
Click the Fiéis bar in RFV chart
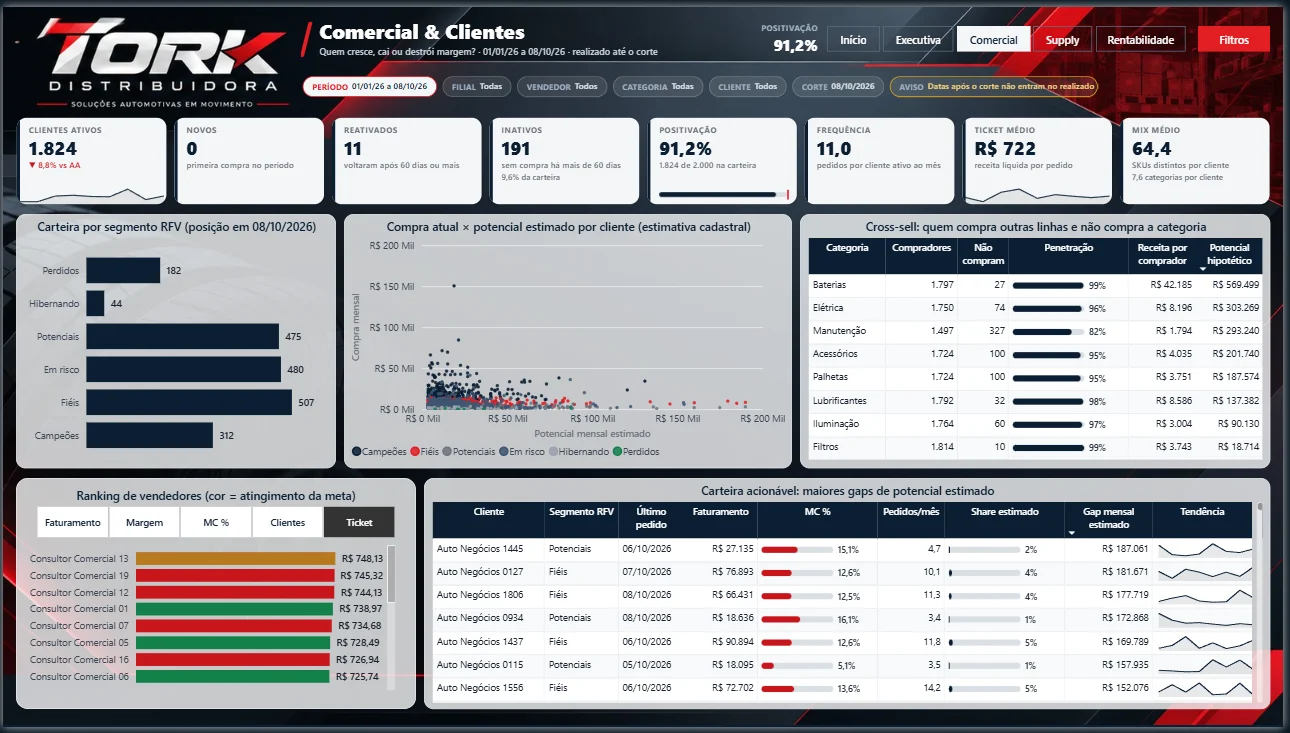point(189,402)
